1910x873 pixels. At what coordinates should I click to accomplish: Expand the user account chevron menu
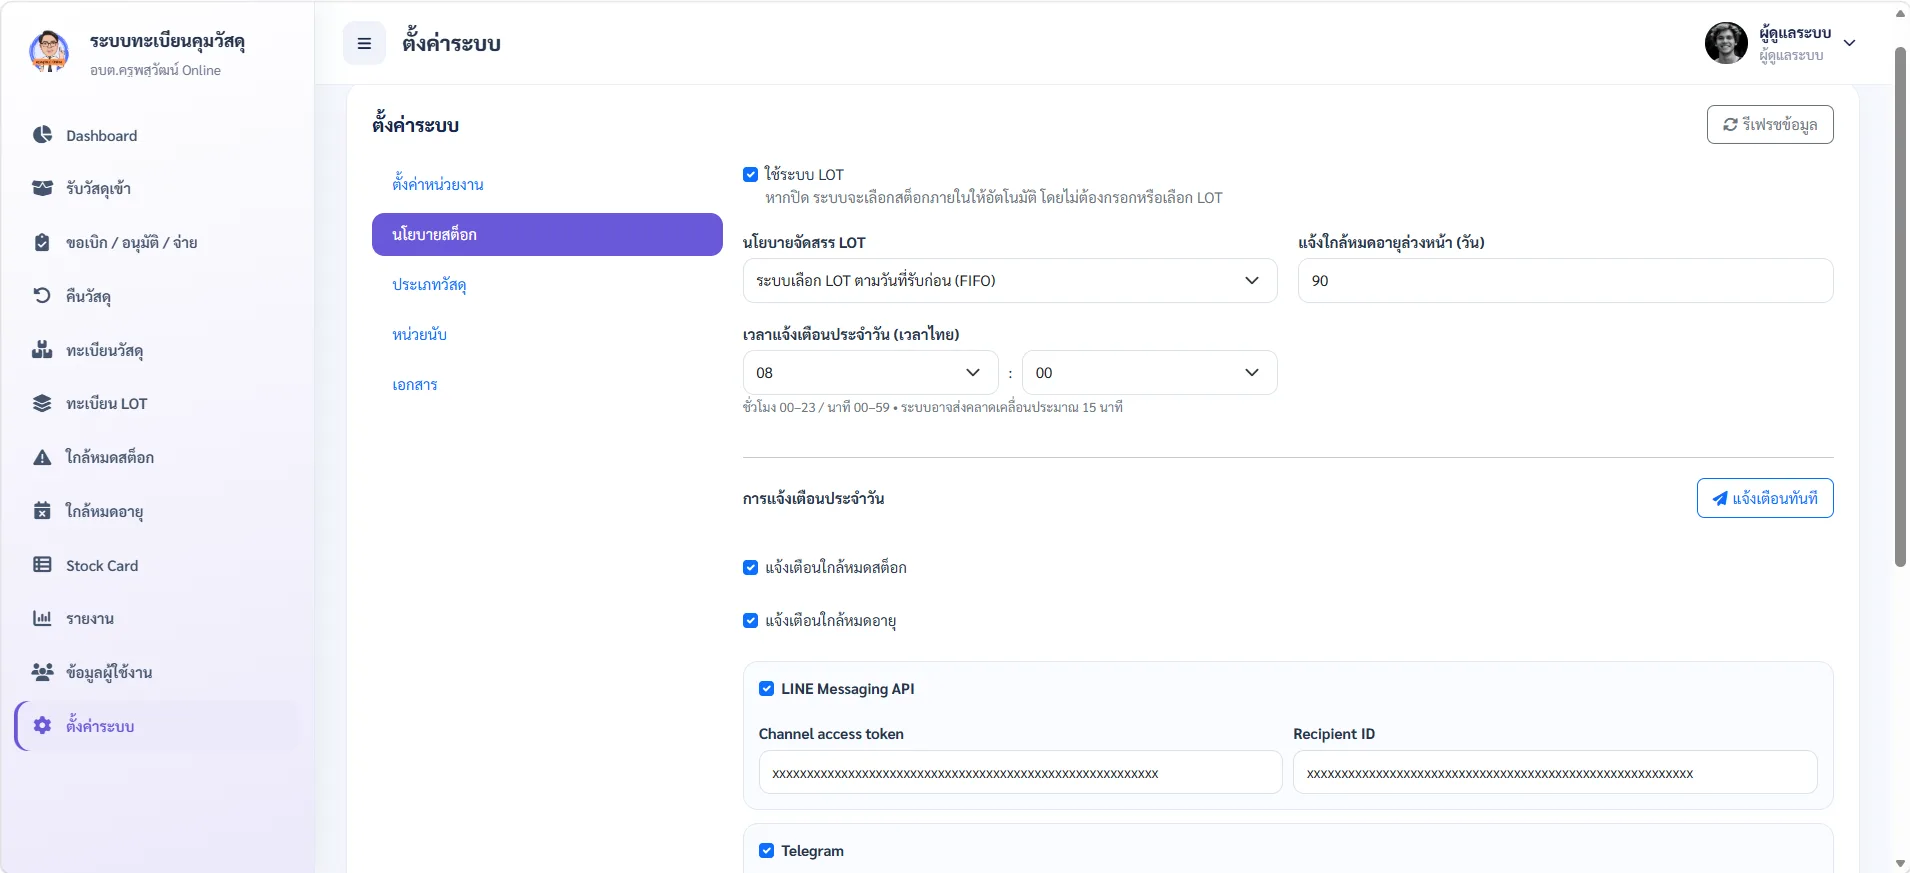tap(1849, 43)
